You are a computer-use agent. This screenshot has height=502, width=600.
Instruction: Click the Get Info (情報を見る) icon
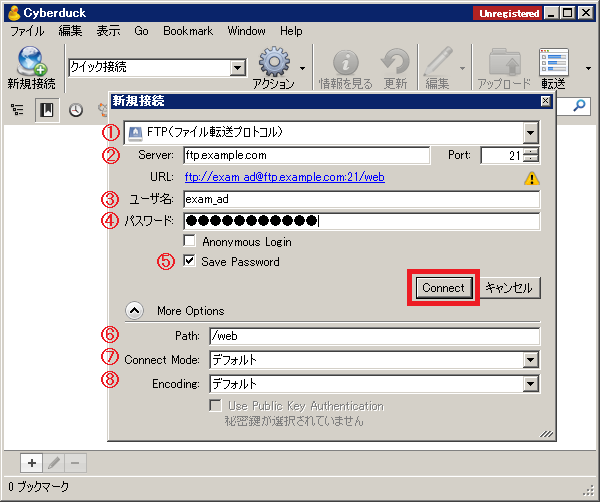pos(346,62)
